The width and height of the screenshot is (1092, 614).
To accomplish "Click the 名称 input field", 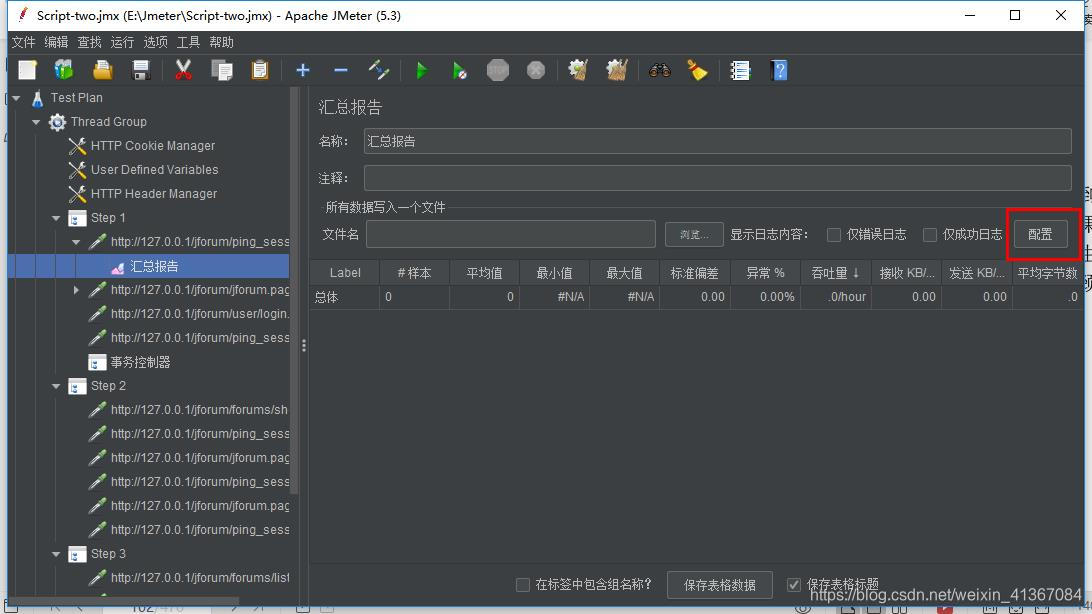I will click(x=717, y=141).
